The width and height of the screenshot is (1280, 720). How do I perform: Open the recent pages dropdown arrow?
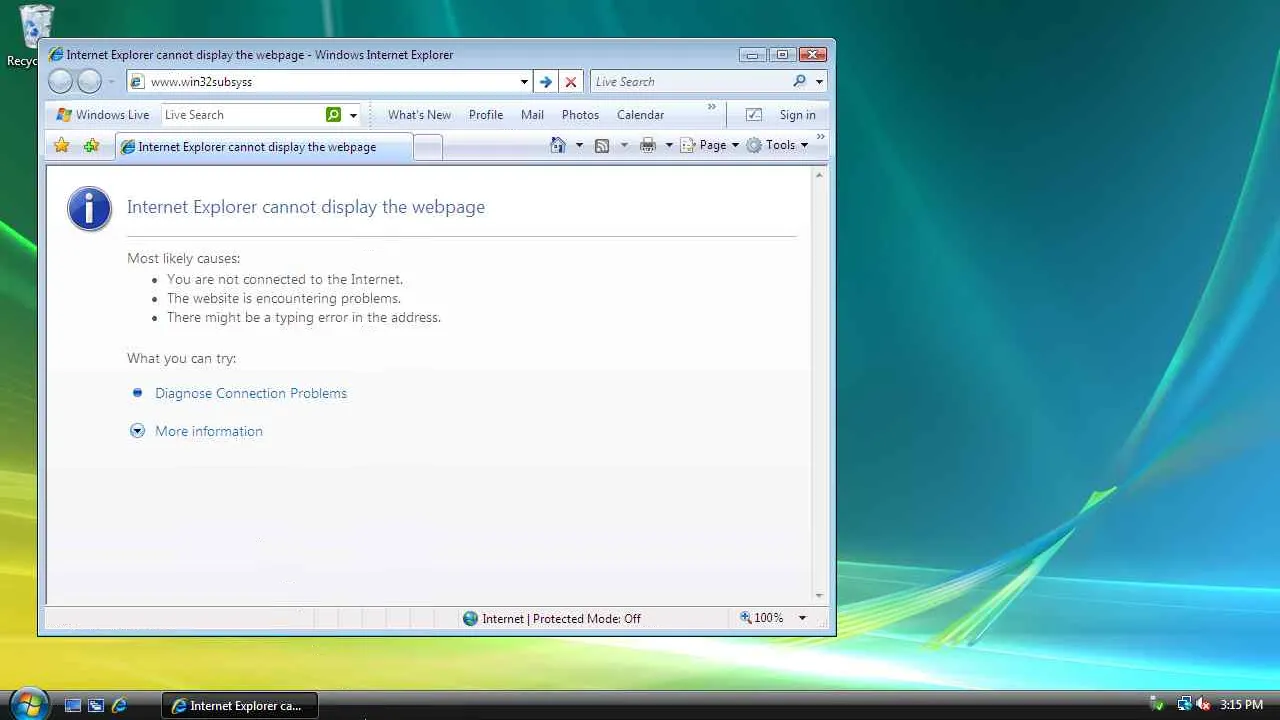pos(111,82)
